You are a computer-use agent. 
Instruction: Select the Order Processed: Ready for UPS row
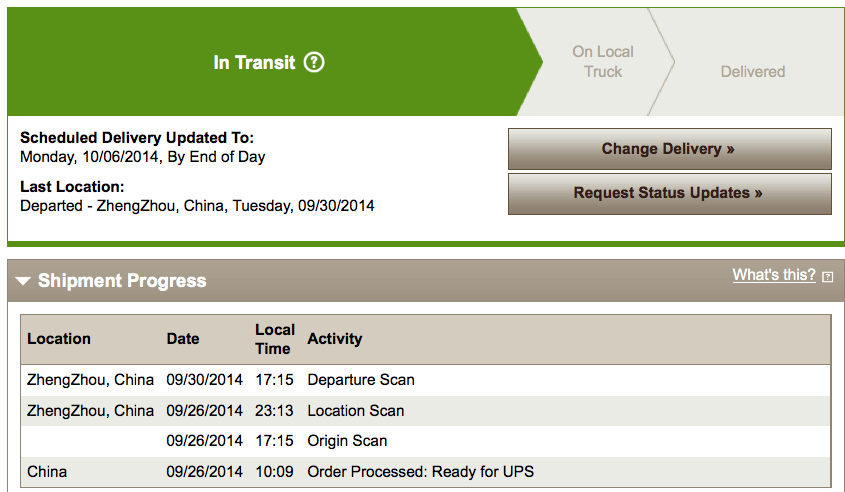(425, 472)
